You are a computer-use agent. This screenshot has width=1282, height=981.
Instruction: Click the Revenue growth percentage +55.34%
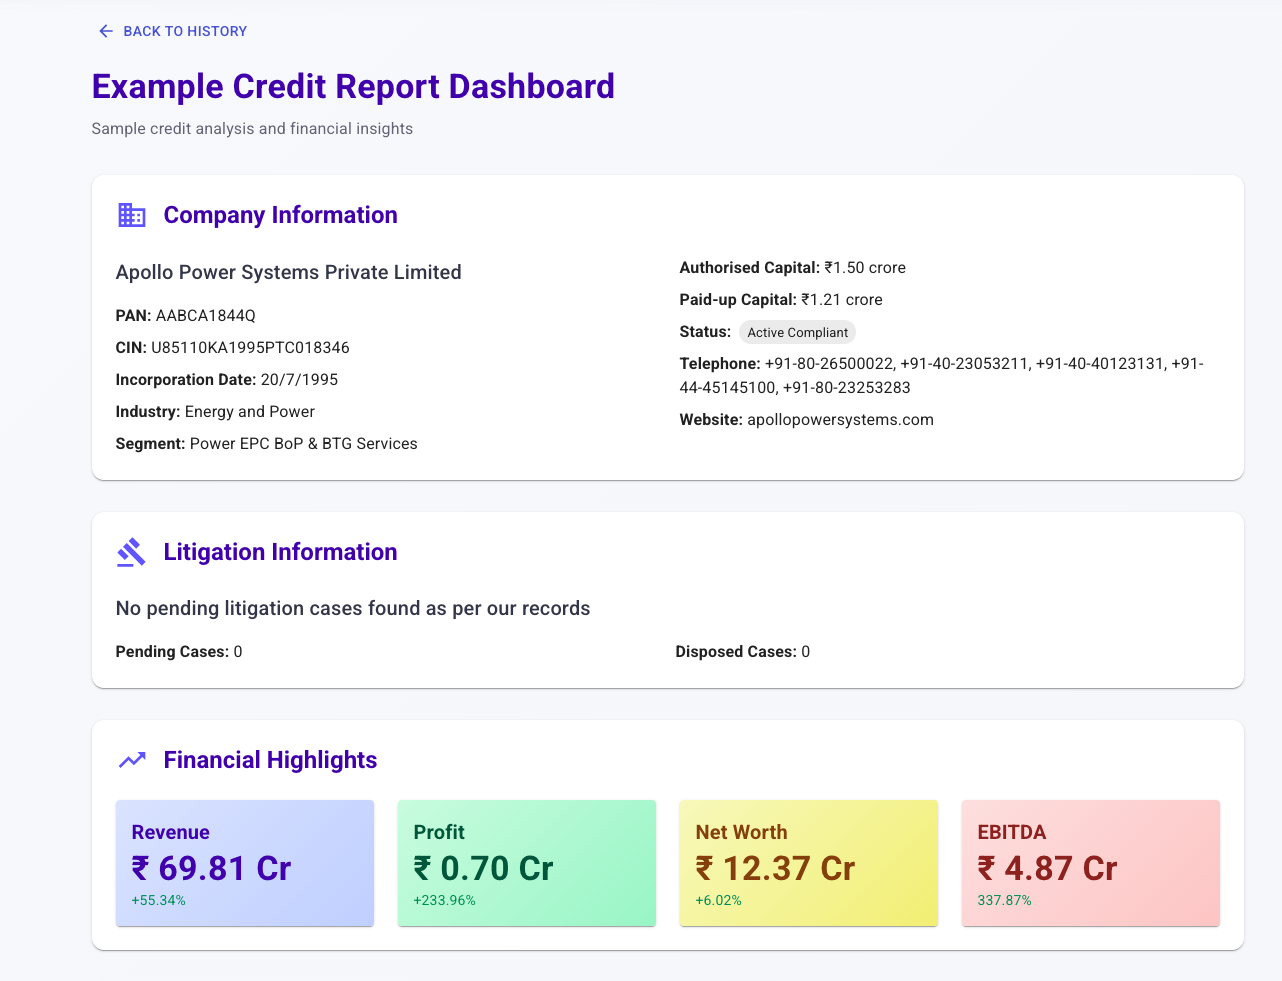[x=159, y=900]
